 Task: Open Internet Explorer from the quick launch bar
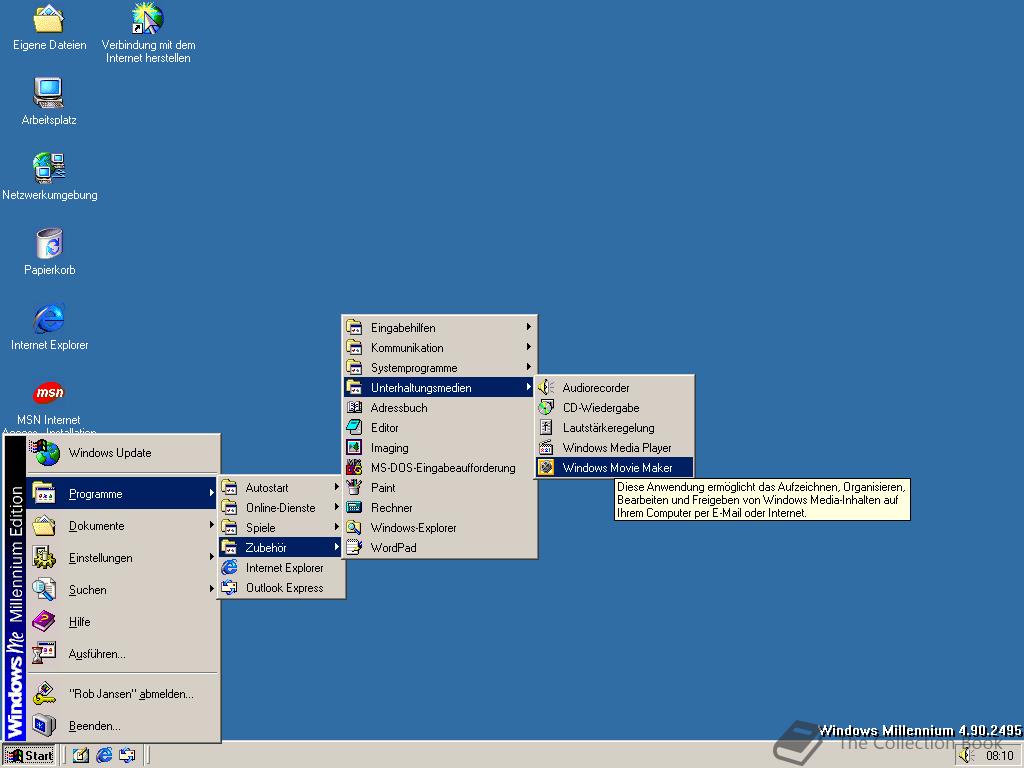104,756
